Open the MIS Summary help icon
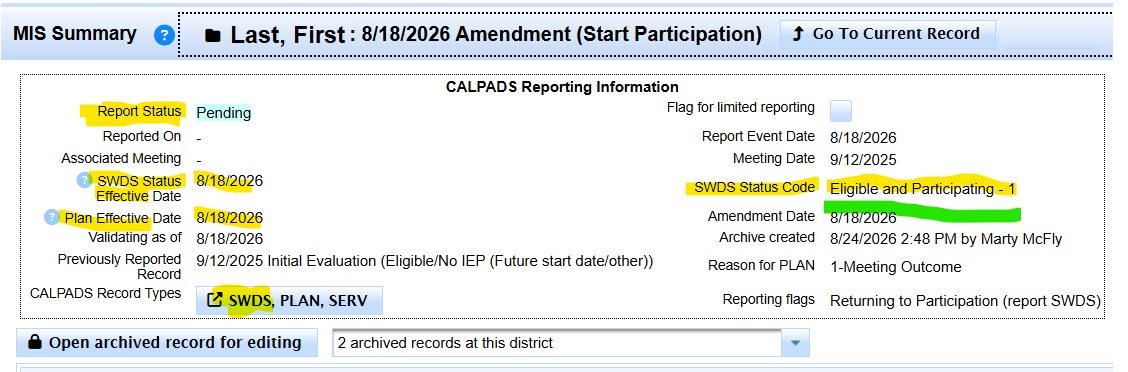 coord(164,35)
